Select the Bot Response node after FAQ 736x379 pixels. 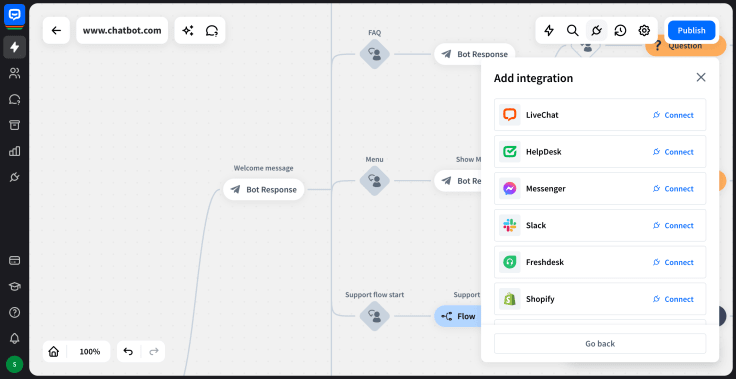[474, 54]
